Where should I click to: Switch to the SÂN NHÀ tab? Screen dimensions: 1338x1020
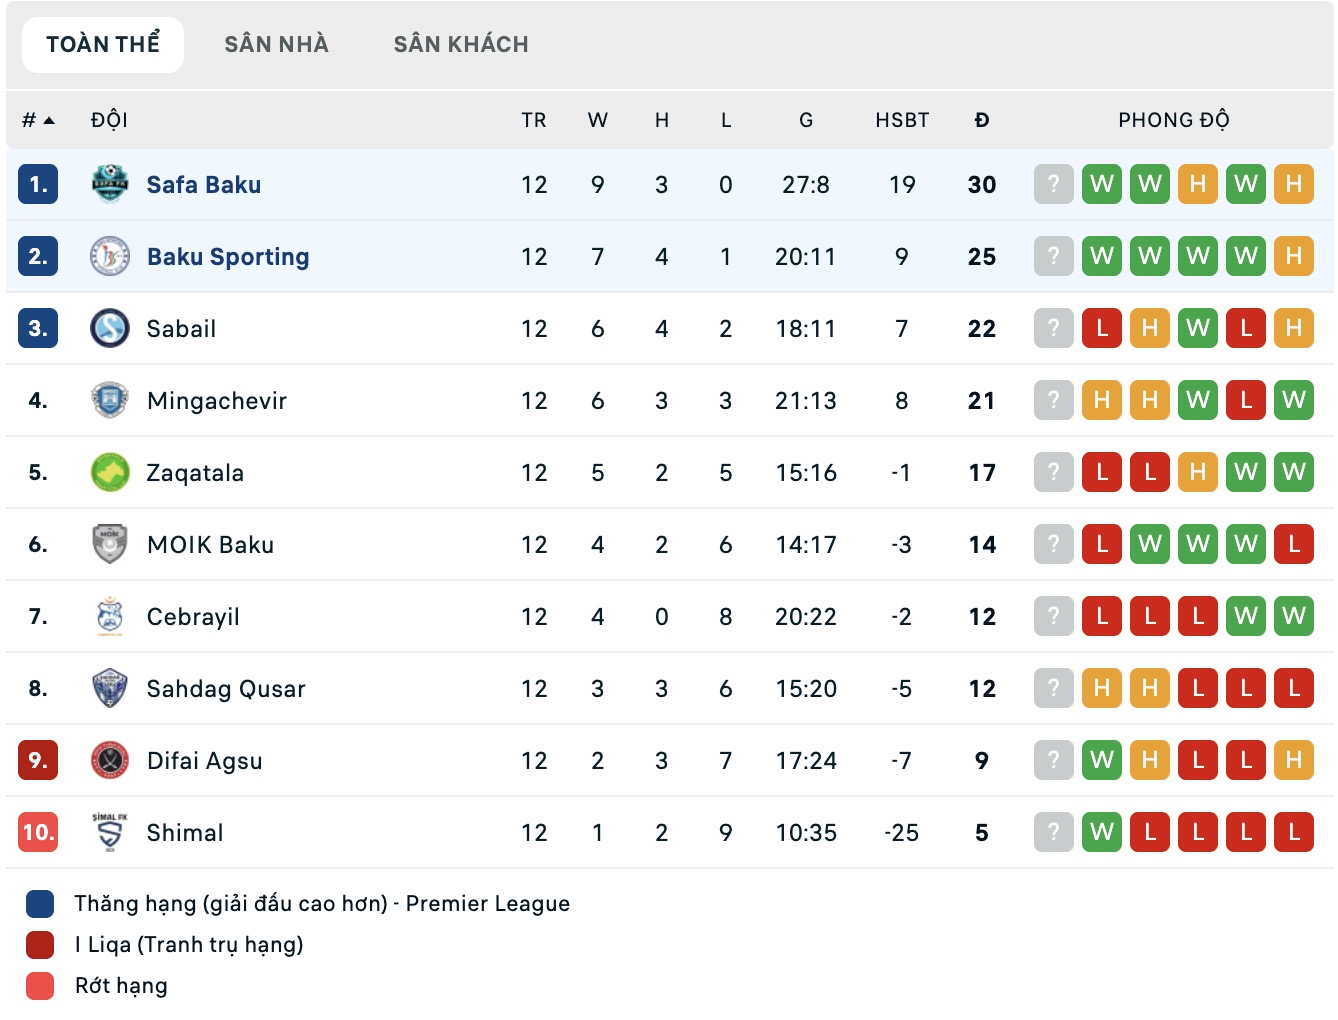(277, 44)
